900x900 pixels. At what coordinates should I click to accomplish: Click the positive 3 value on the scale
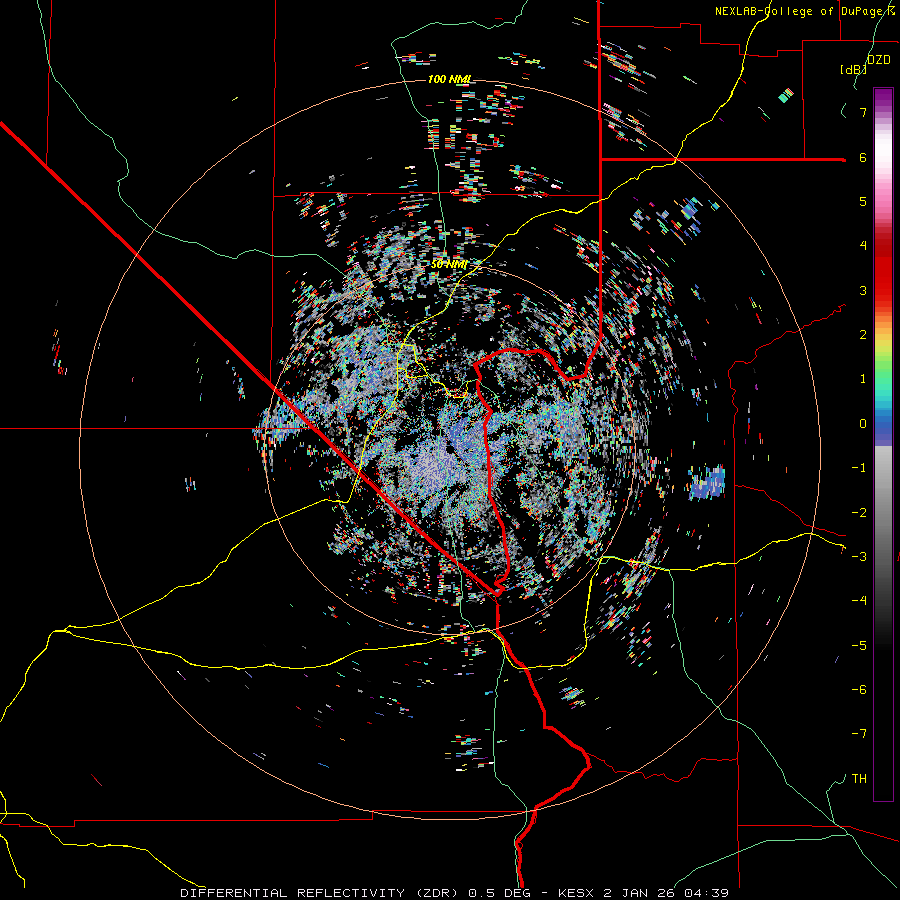[863, 290]
